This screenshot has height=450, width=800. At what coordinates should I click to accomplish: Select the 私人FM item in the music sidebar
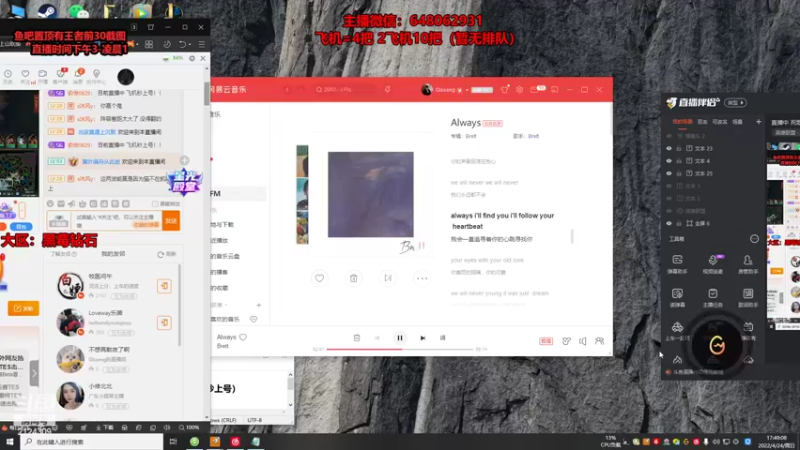(238, 193)
